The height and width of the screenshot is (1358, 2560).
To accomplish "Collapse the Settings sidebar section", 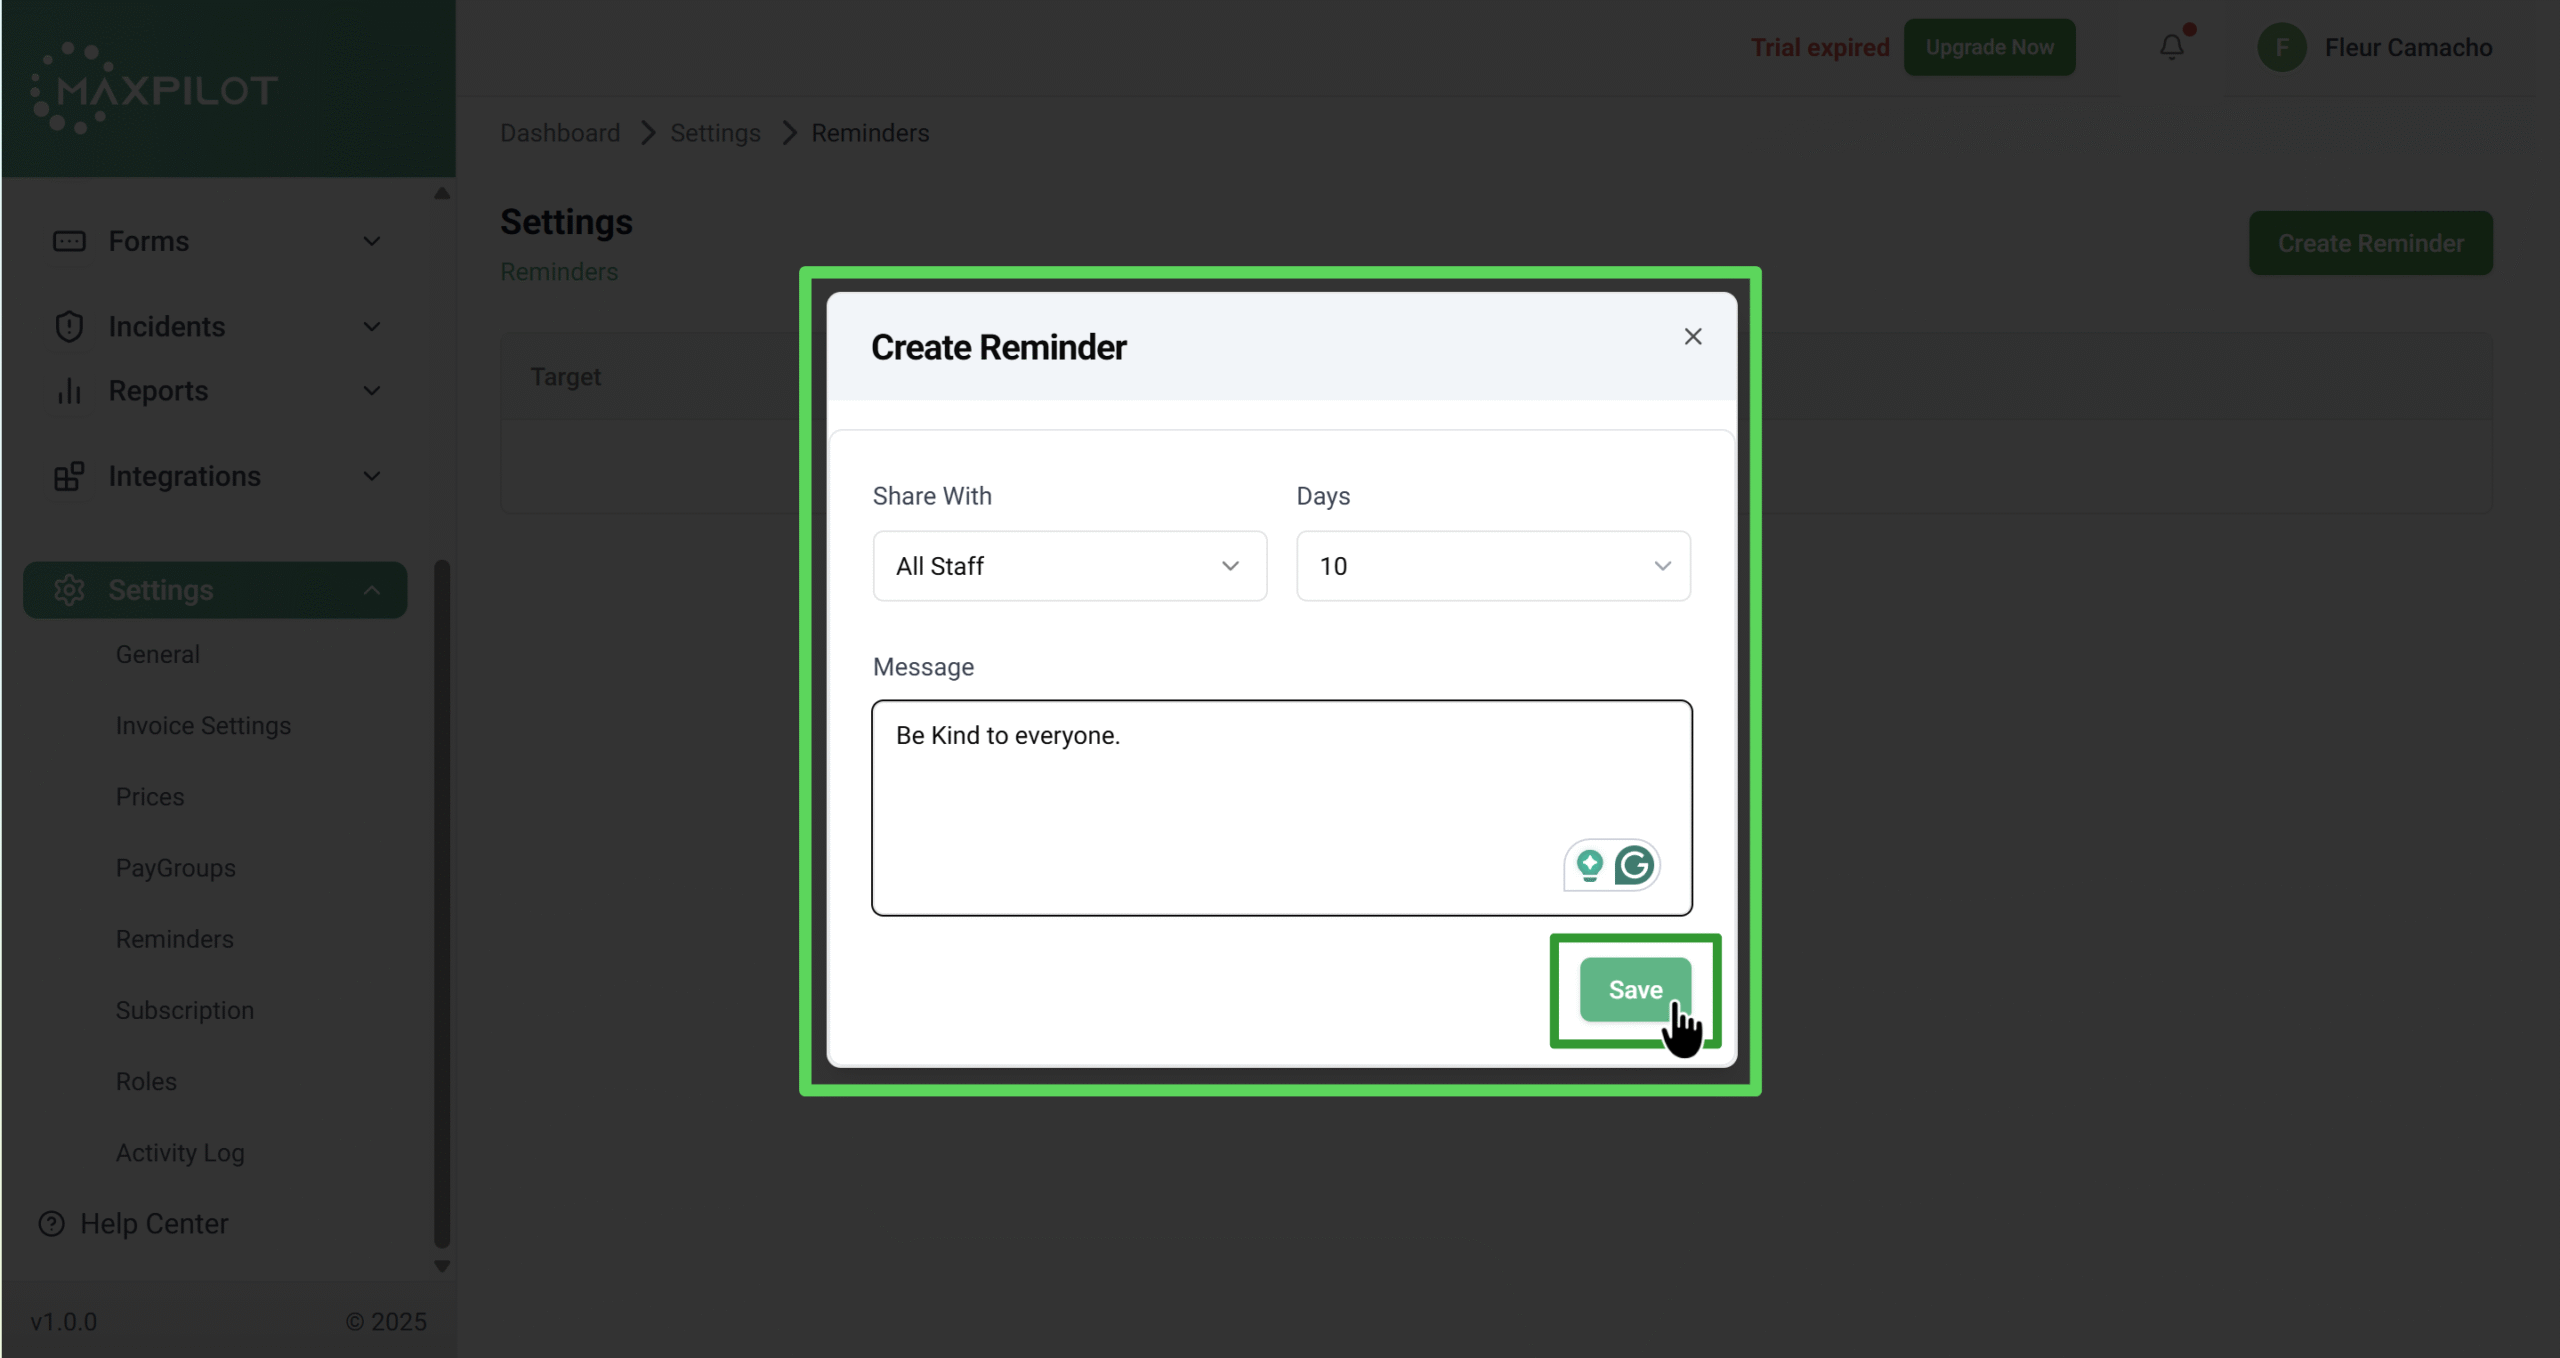I will point(371,590).
